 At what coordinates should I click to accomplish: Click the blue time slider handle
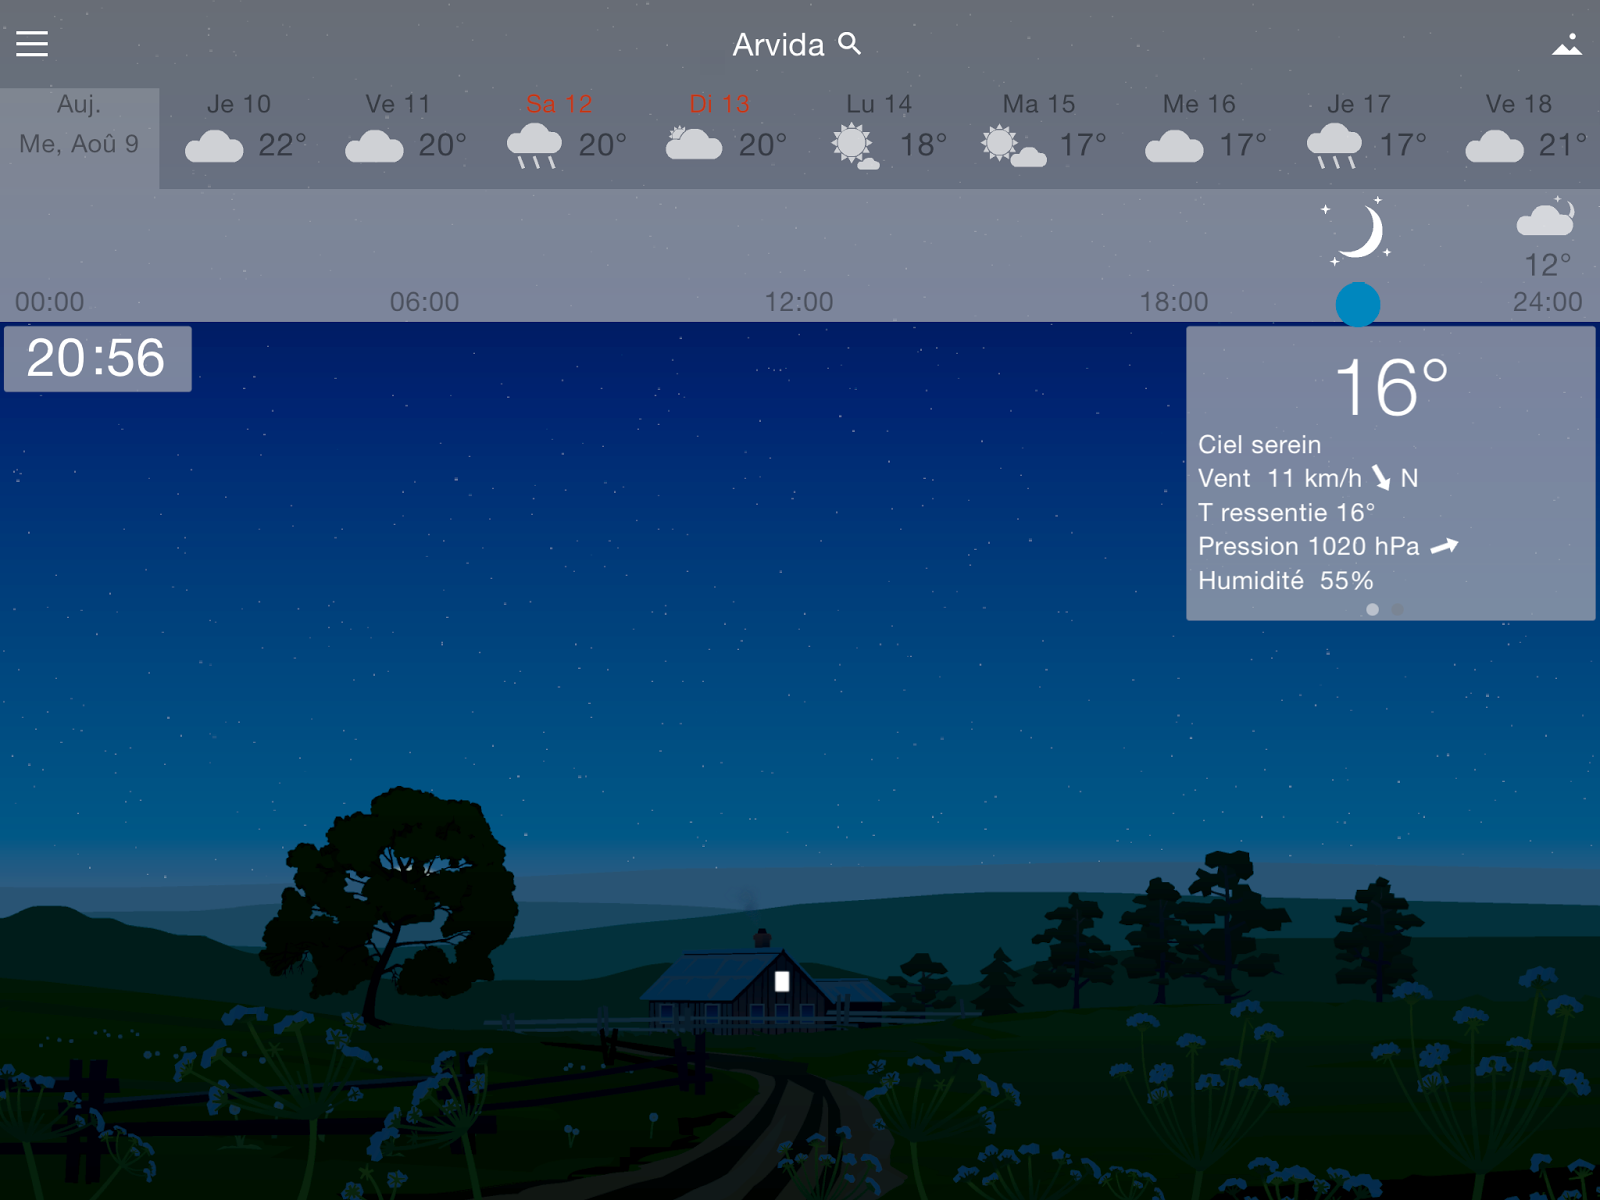point(1358,304)
